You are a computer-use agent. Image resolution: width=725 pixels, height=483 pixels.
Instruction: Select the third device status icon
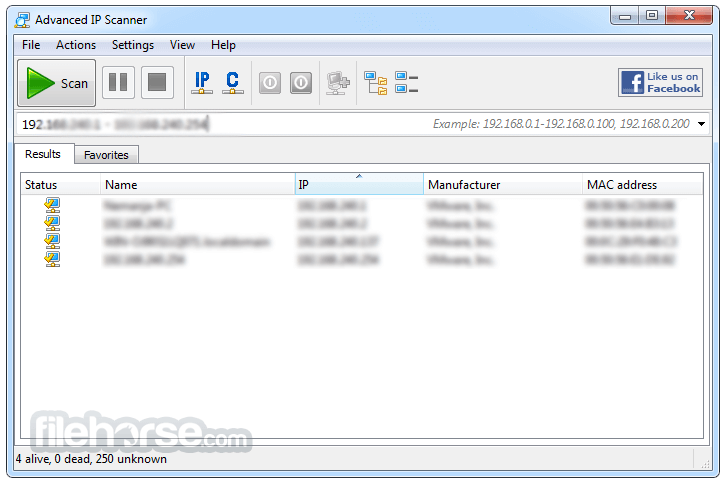(52, 241)
